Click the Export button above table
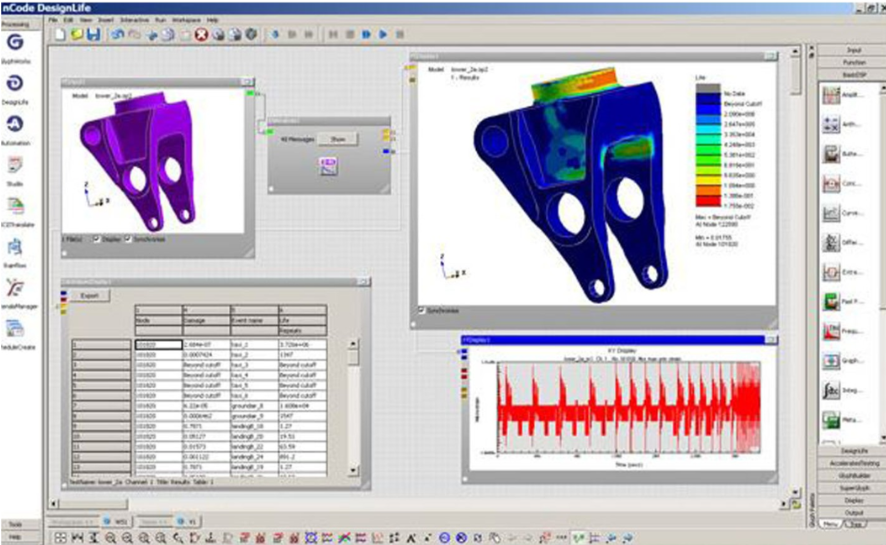 coord(89,296)
